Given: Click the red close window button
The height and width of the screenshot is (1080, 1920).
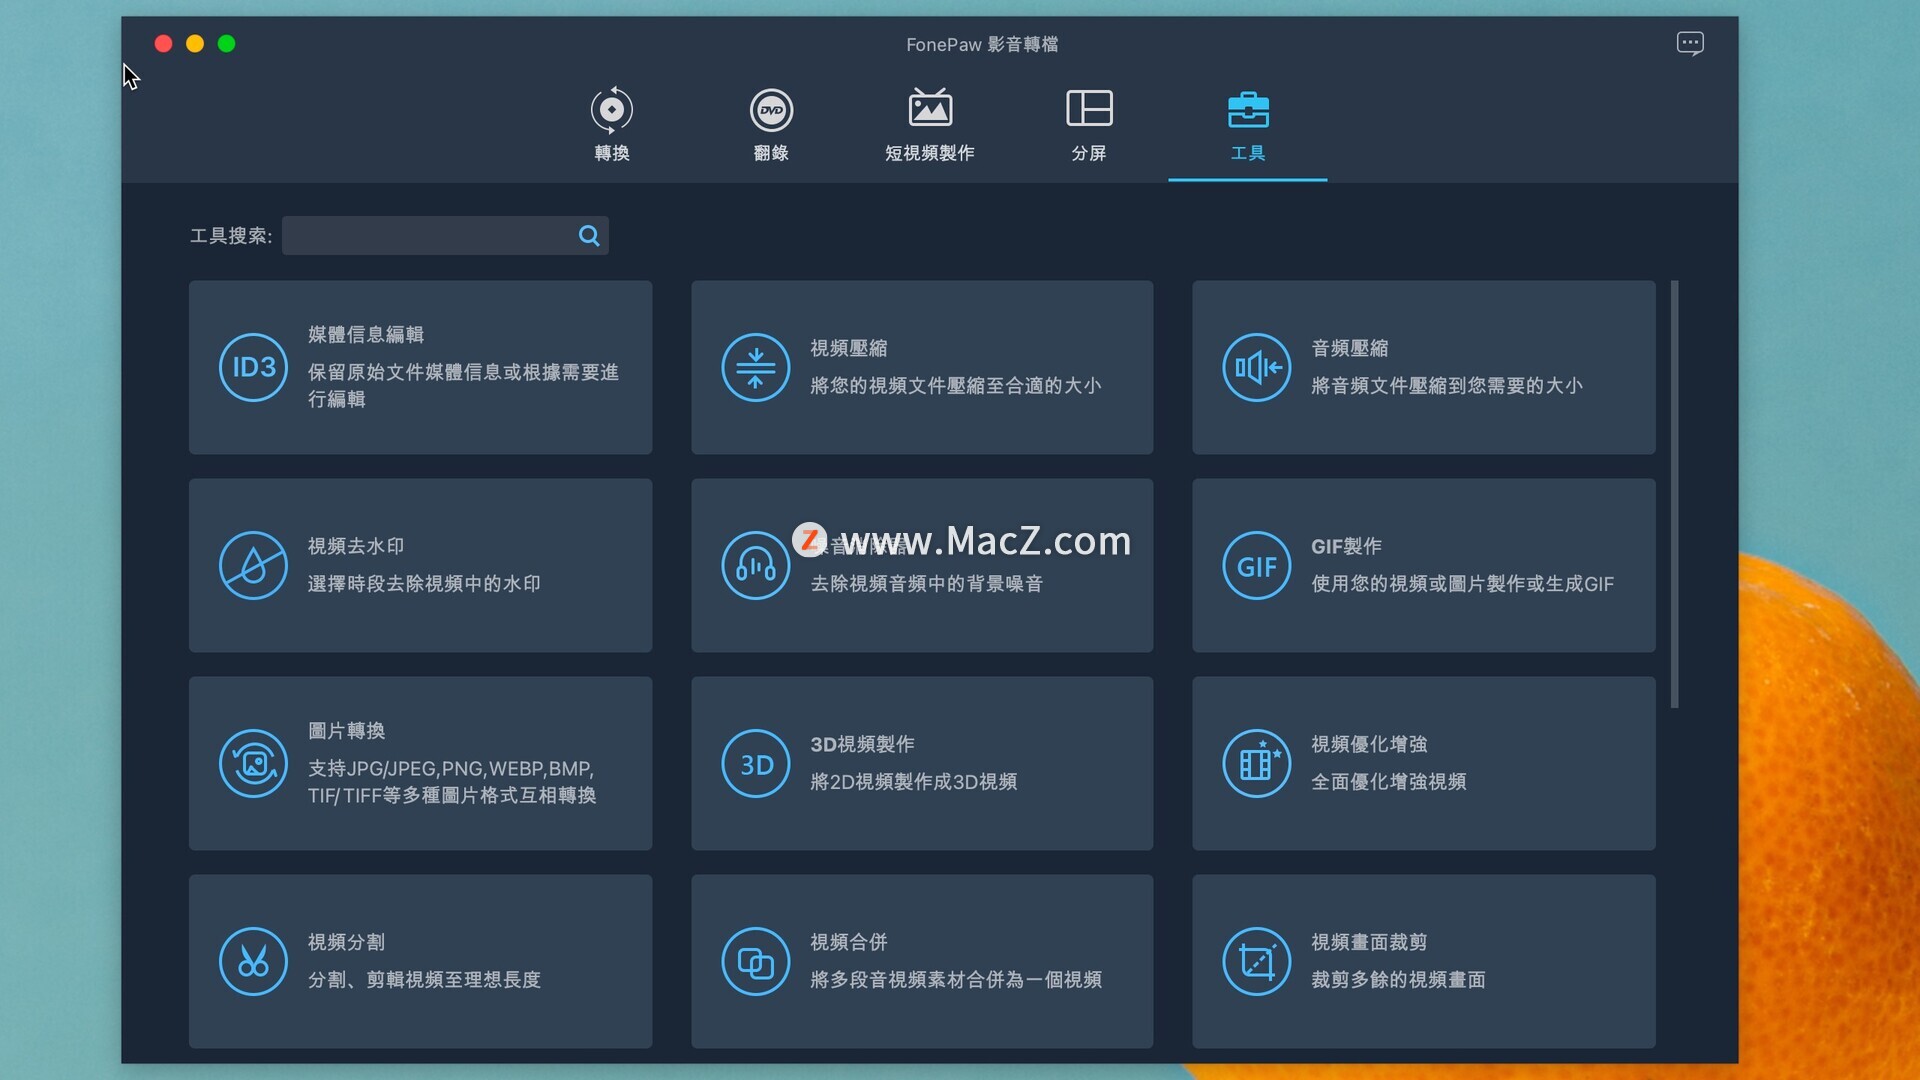Looking at the screenshot, I should pyautogui.click(x=164, y=43).
